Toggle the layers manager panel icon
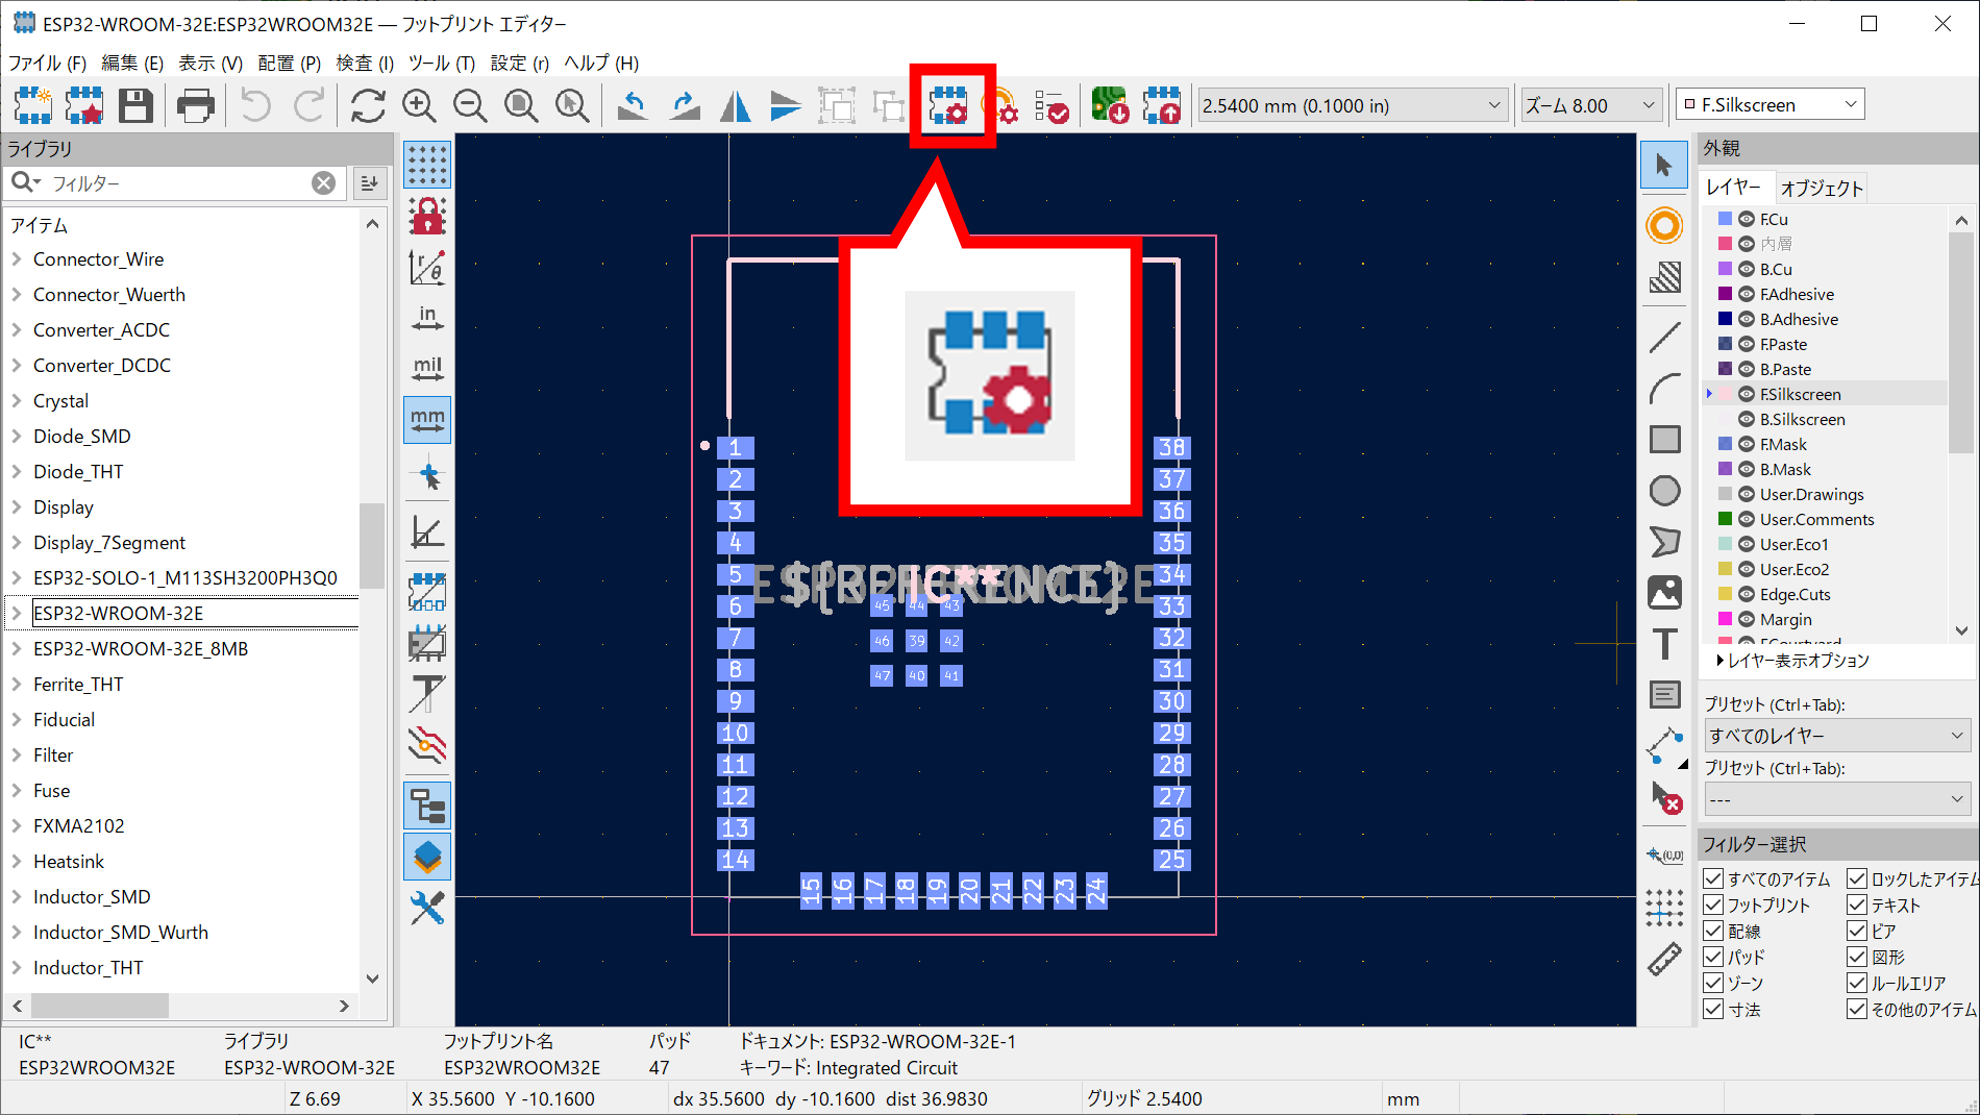The image size is (1980, 1115). (x=427, y=857)
